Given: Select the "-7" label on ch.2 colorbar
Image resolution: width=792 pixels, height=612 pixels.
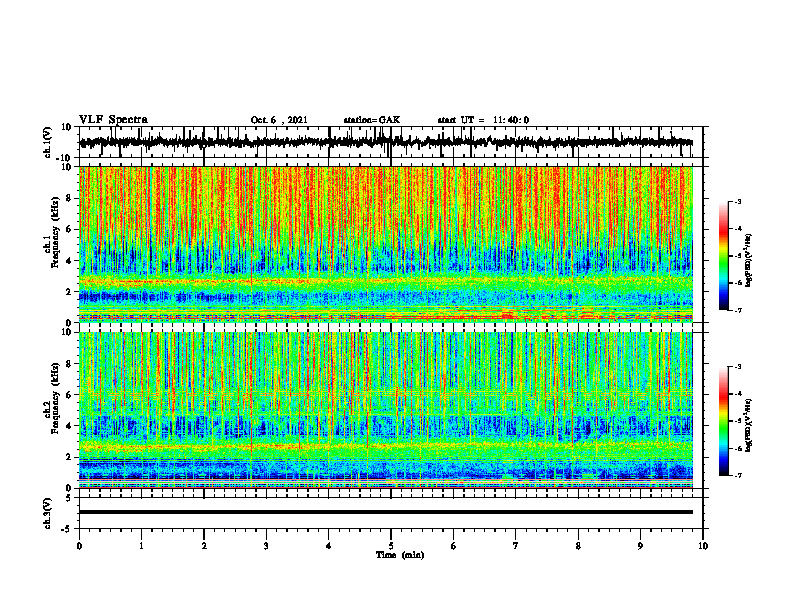Looking at the screenshot, I should 738,475.
